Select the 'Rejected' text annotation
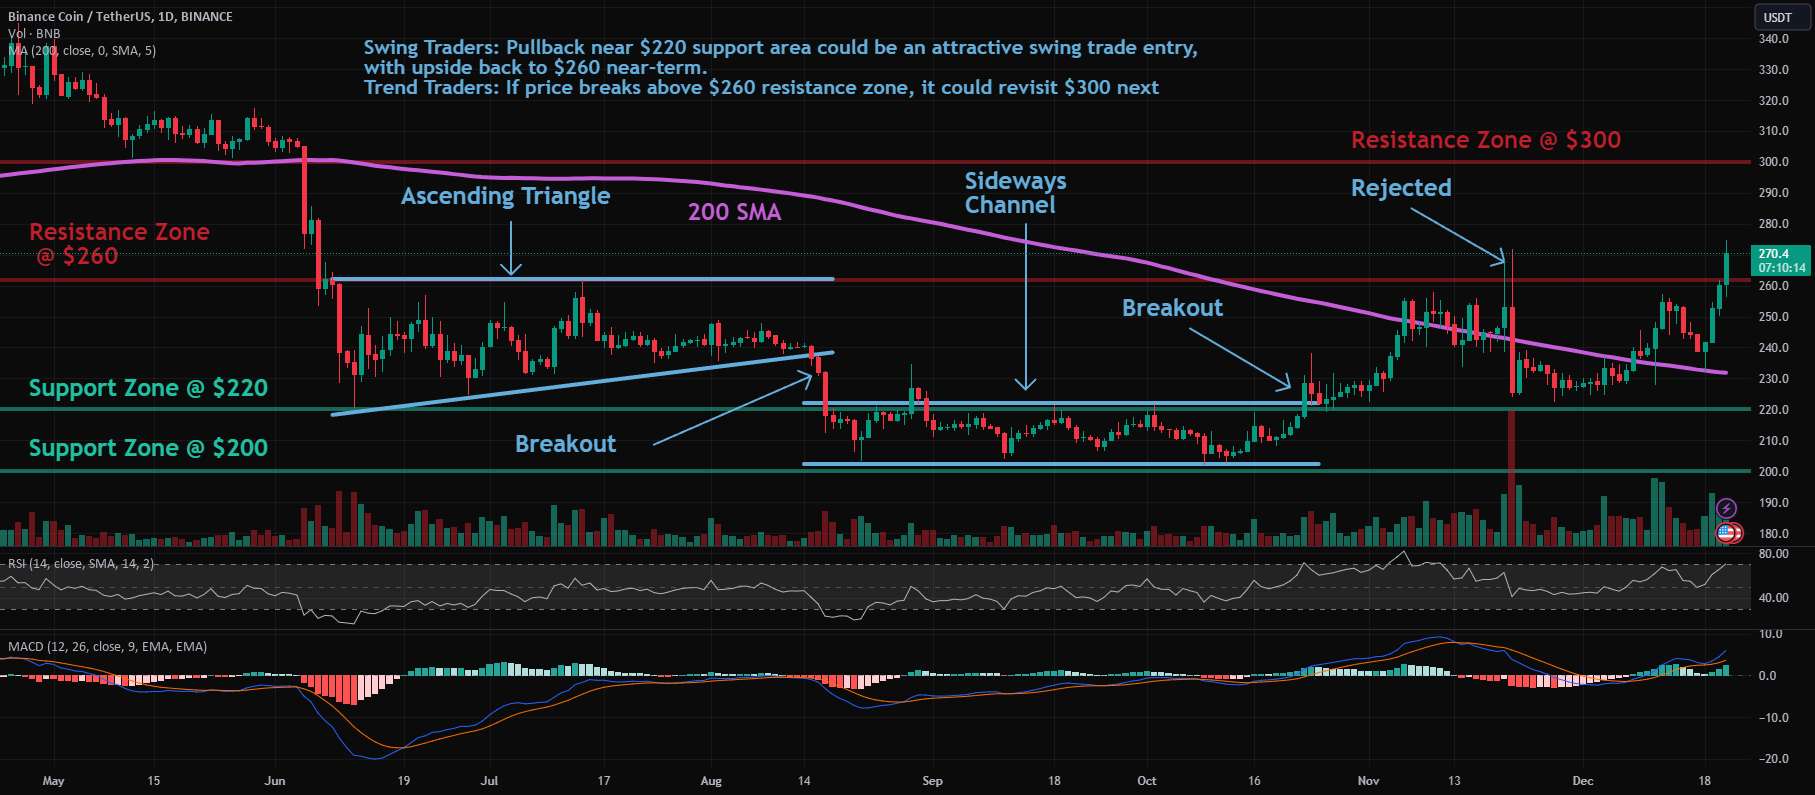 1400,188
